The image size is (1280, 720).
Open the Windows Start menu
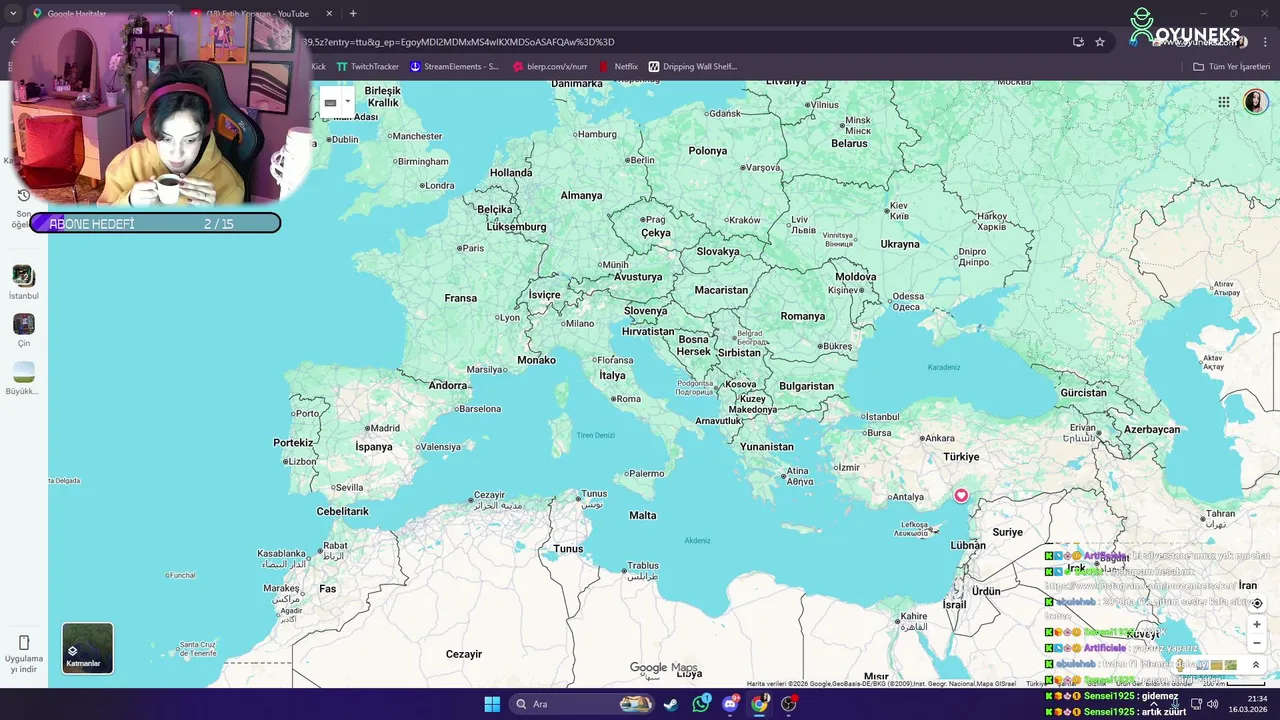492,704
